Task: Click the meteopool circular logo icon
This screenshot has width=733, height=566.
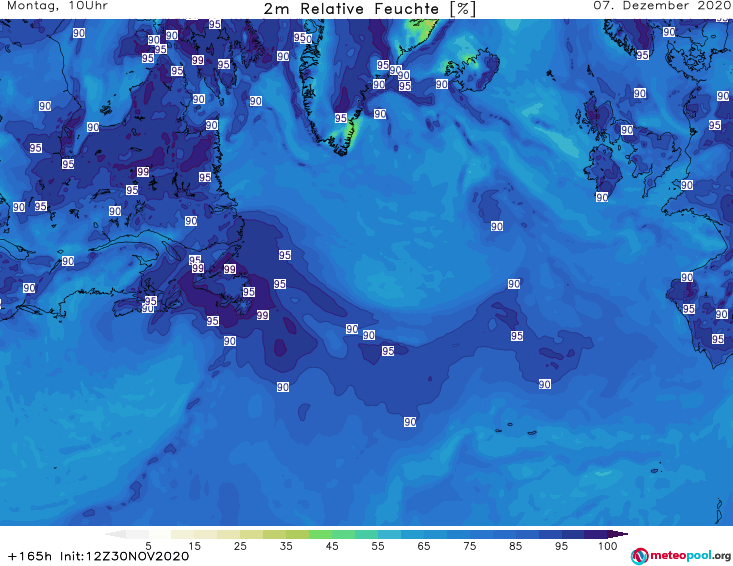Action: click(x=640, y=556)
